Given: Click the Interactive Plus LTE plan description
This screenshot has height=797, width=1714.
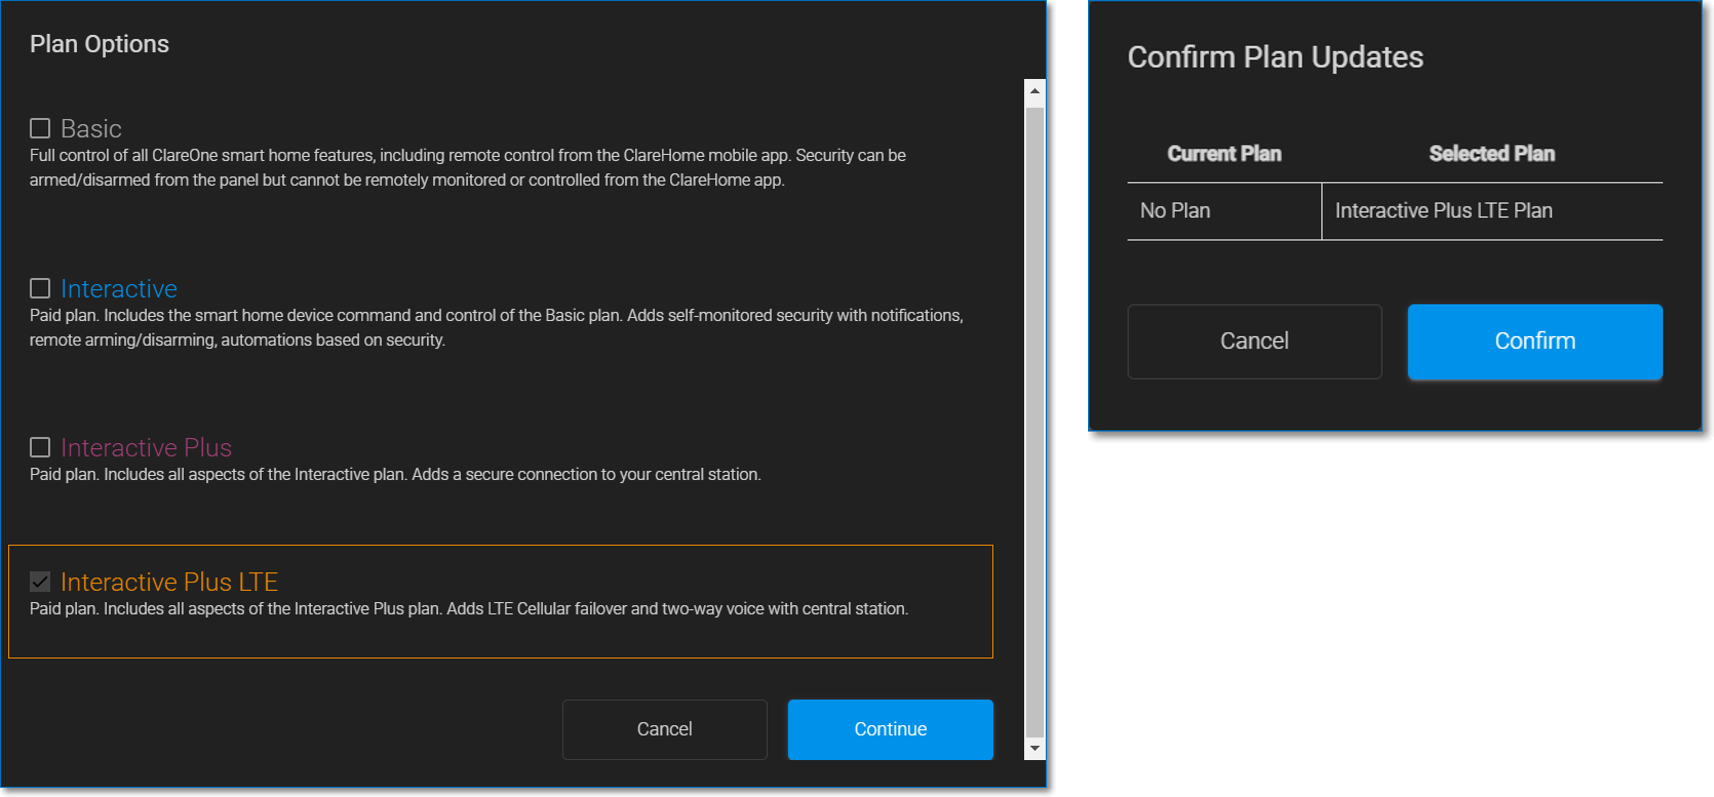Looking at the screenshot, I should [x=468, y=609].
